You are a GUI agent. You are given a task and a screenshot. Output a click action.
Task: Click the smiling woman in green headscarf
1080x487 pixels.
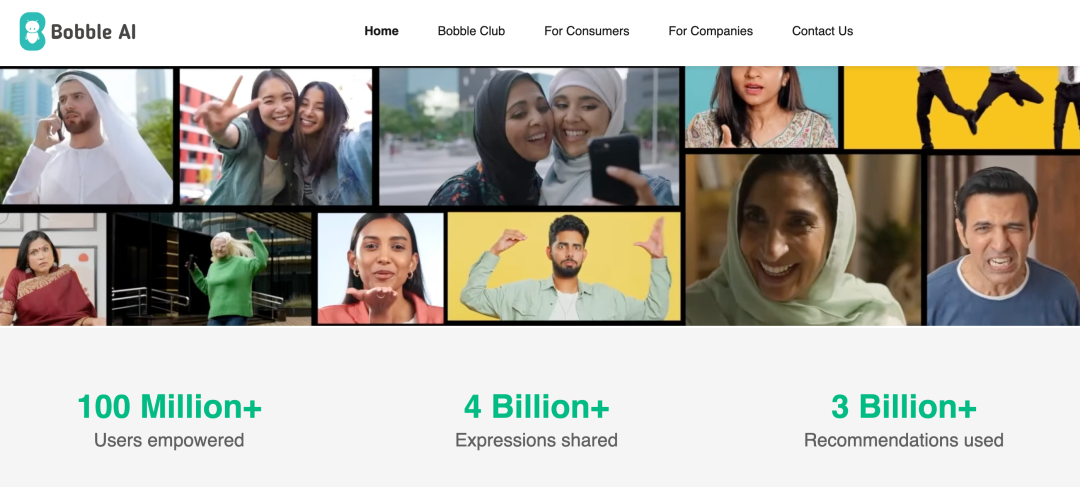(803, 240)
